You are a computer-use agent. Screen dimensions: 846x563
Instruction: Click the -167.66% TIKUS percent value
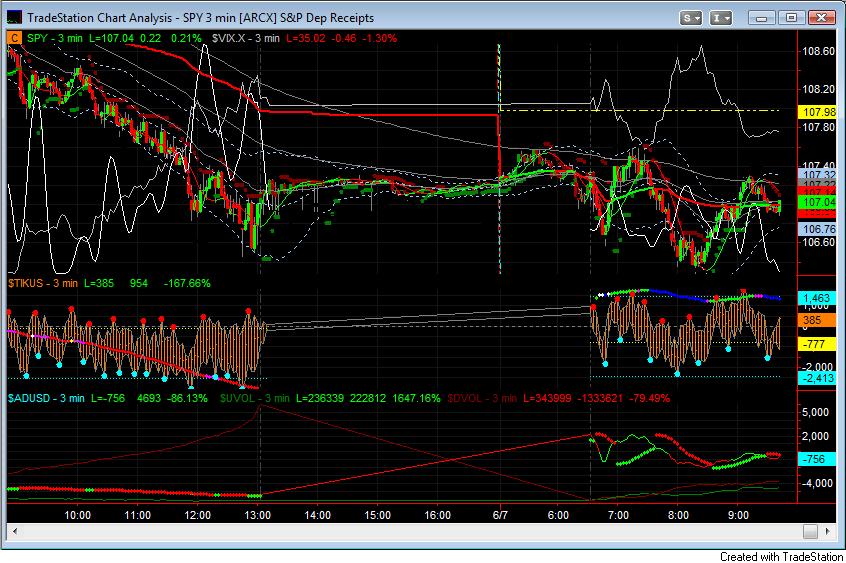187,283
